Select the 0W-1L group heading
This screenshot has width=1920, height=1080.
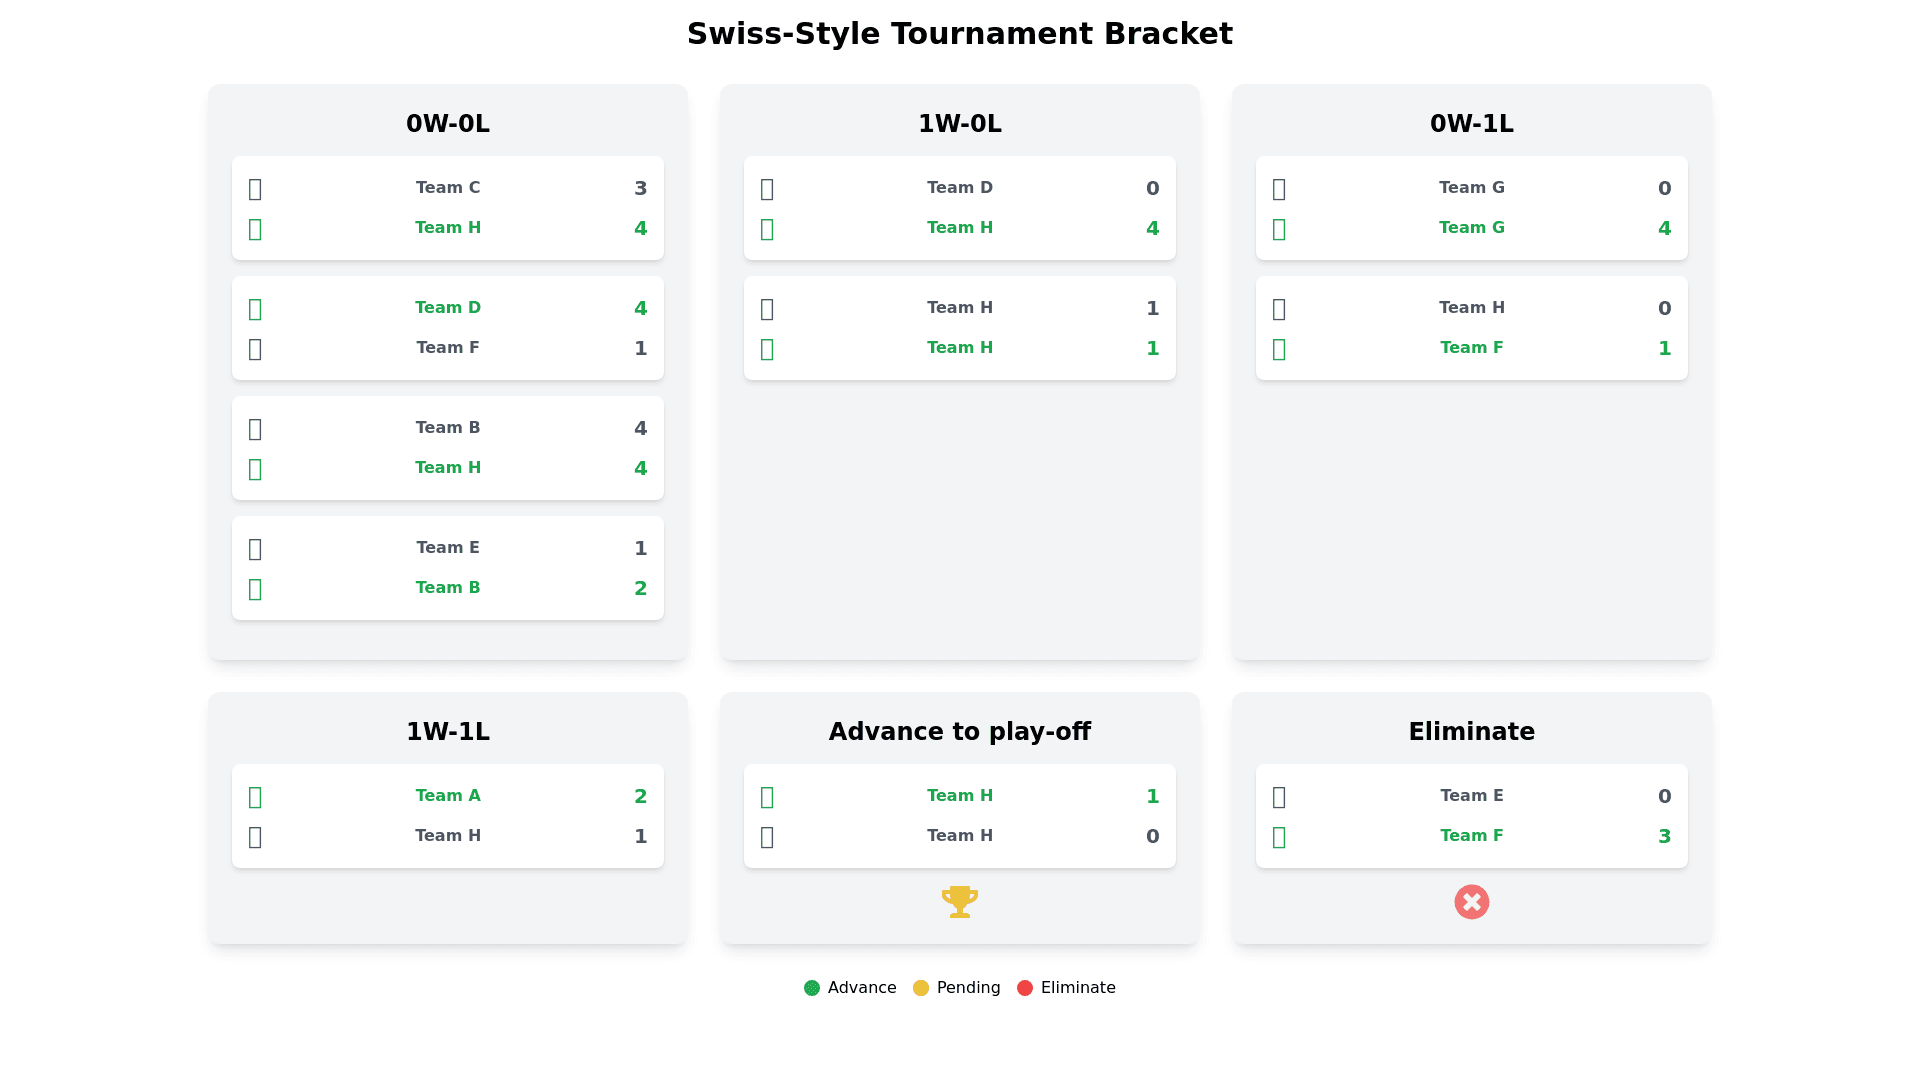pyautogui.click(x=1472, y=124)
